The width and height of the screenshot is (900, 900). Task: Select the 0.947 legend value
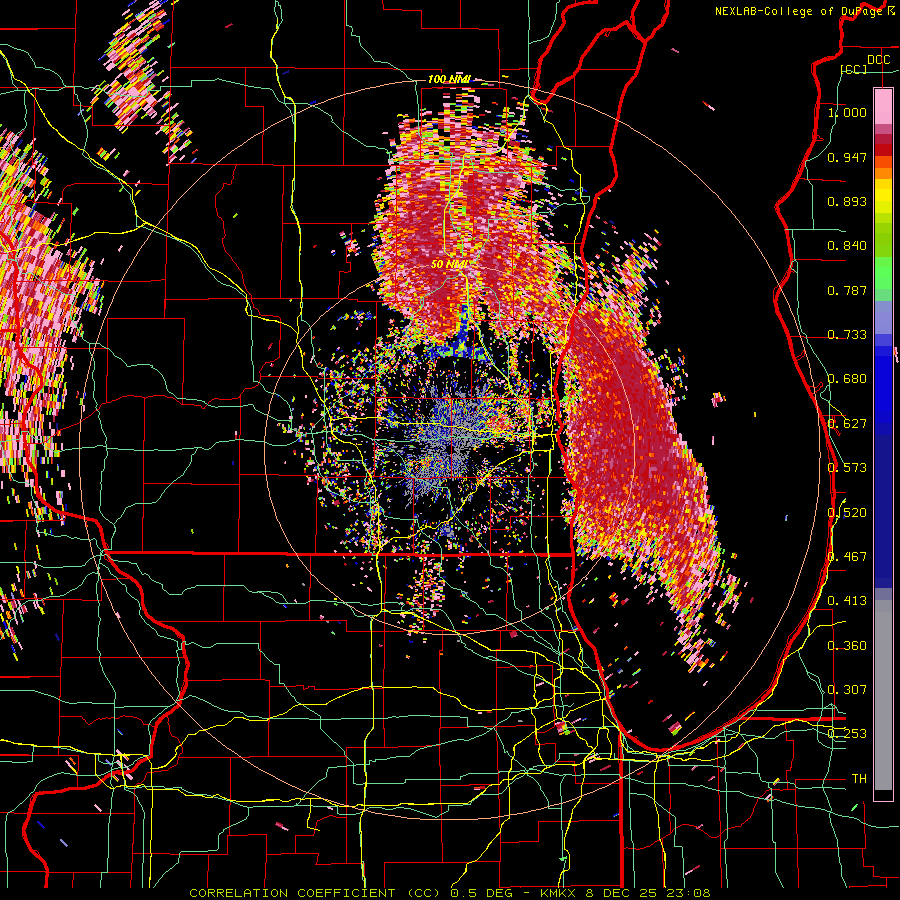[x=847, y=157]
